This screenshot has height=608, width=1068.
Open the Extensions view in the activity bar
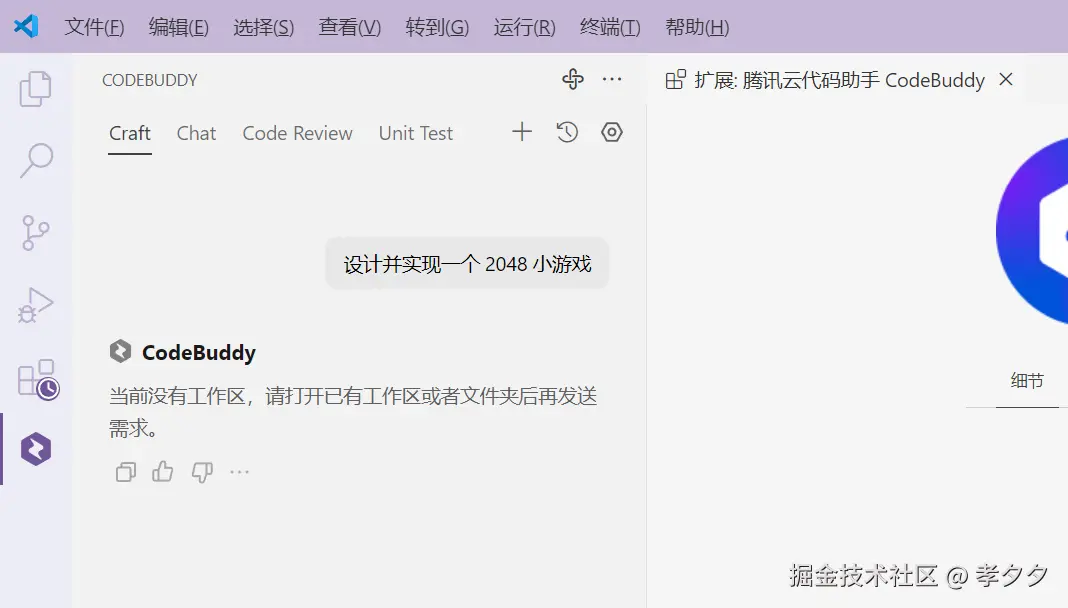click(38, 379)
